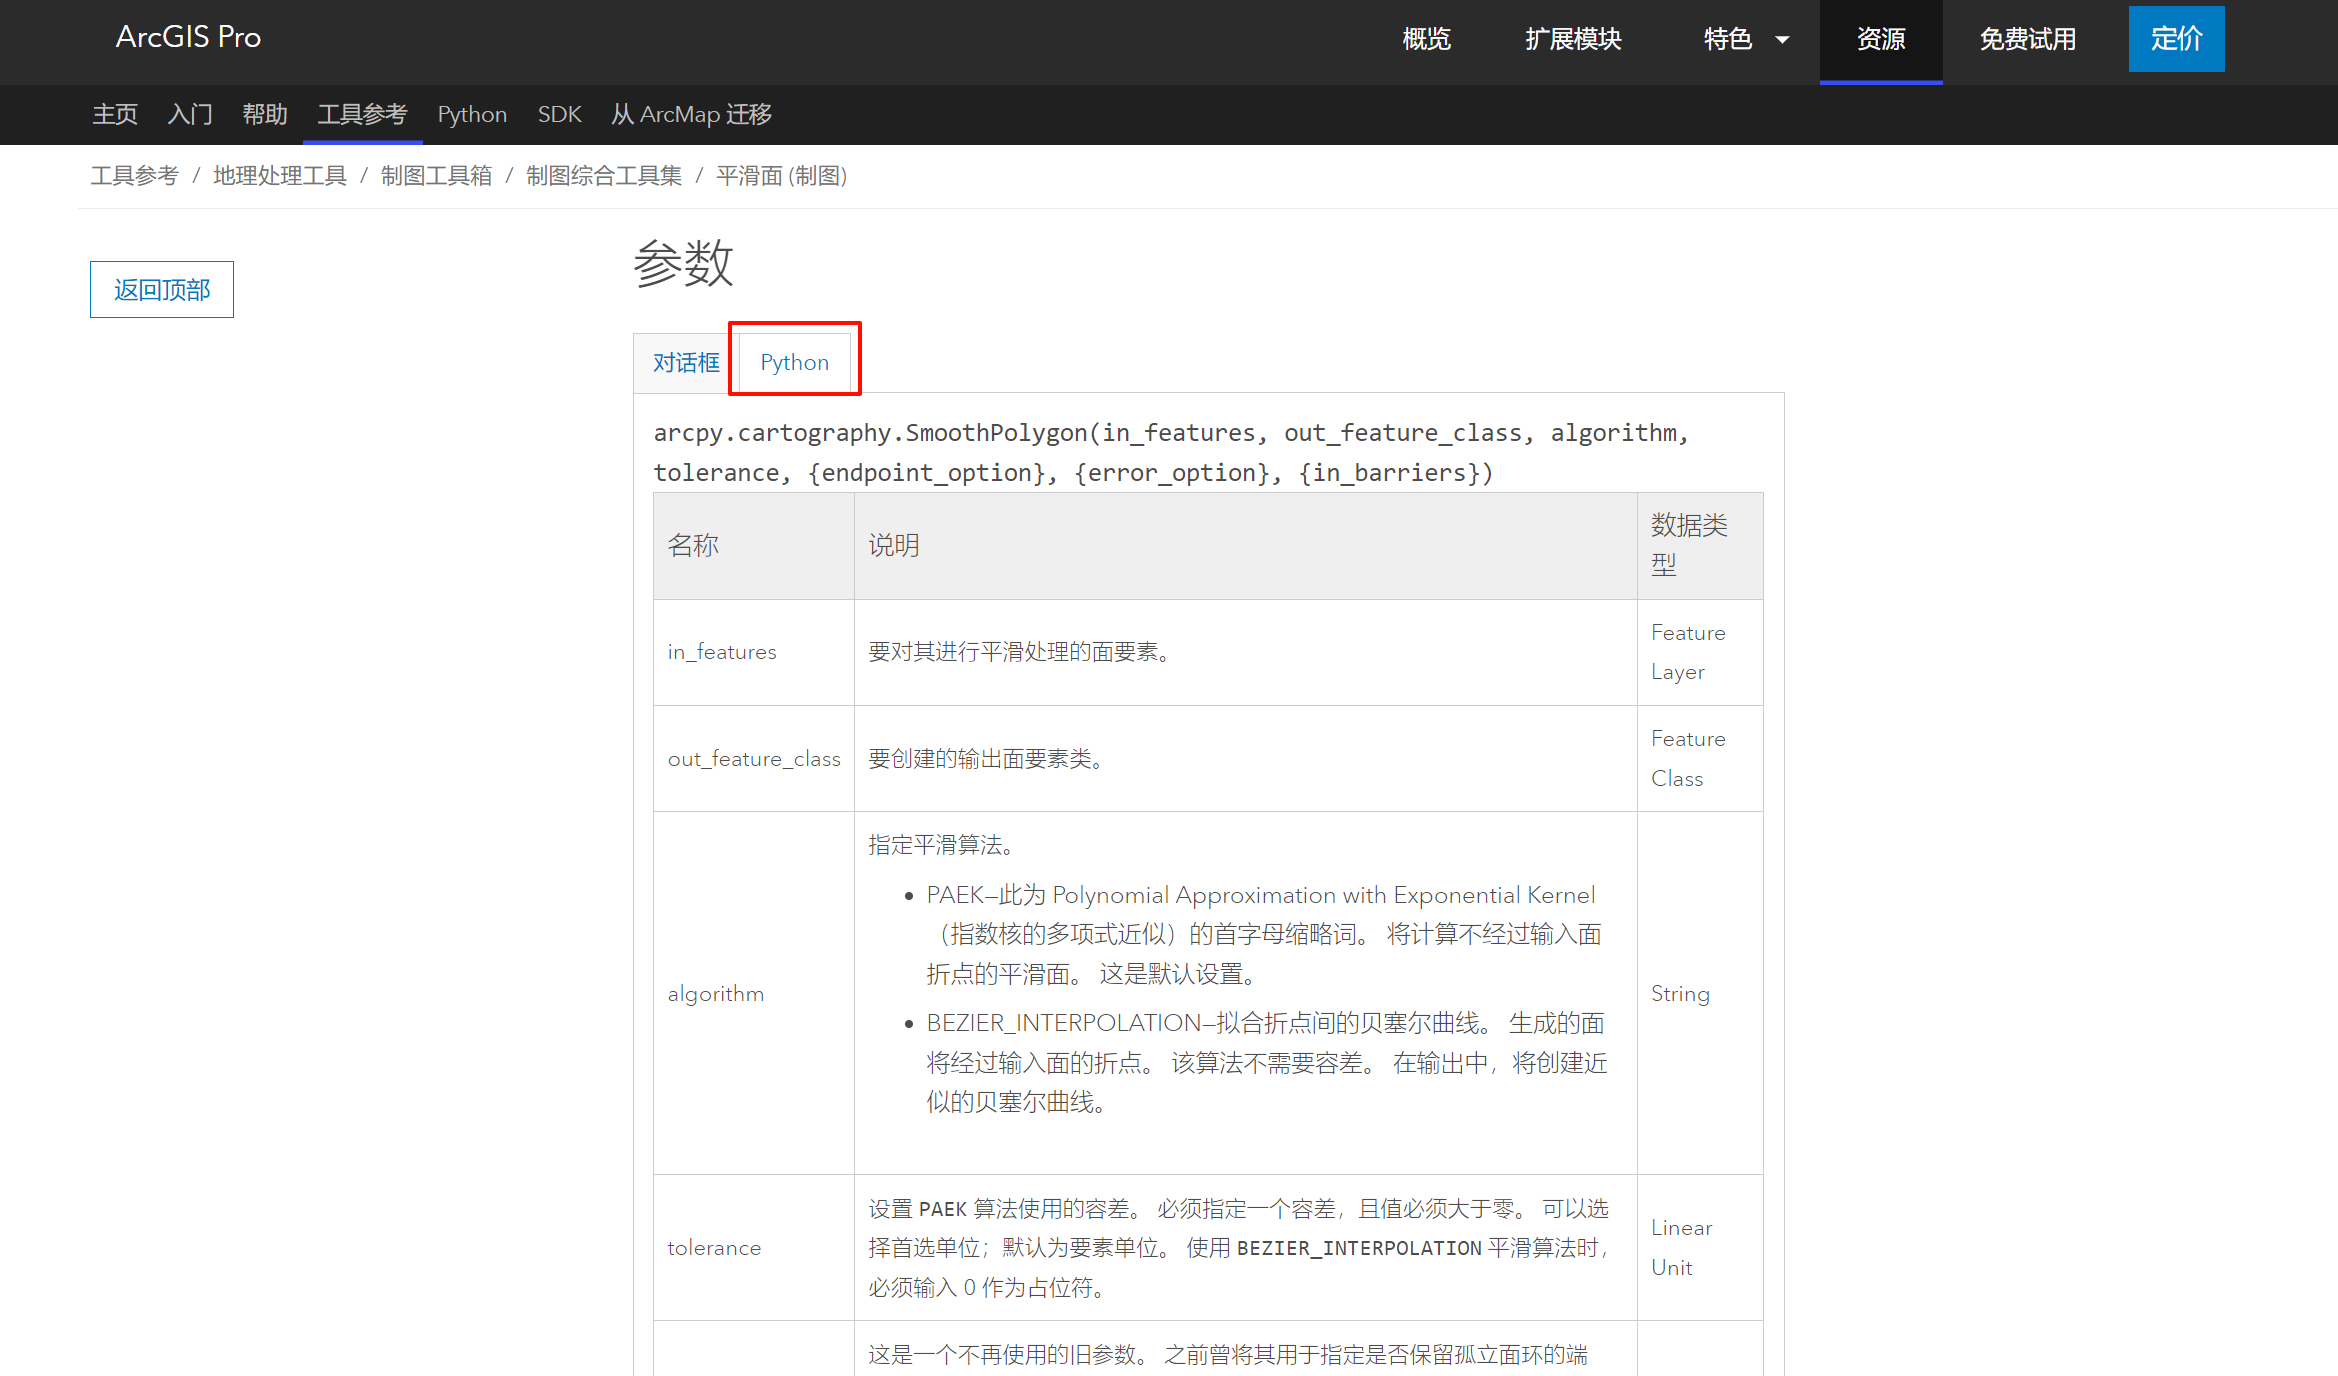Click the out_feature_class parameter name cell
This screenshot has width=2338, height=1376.
point(754,759)
